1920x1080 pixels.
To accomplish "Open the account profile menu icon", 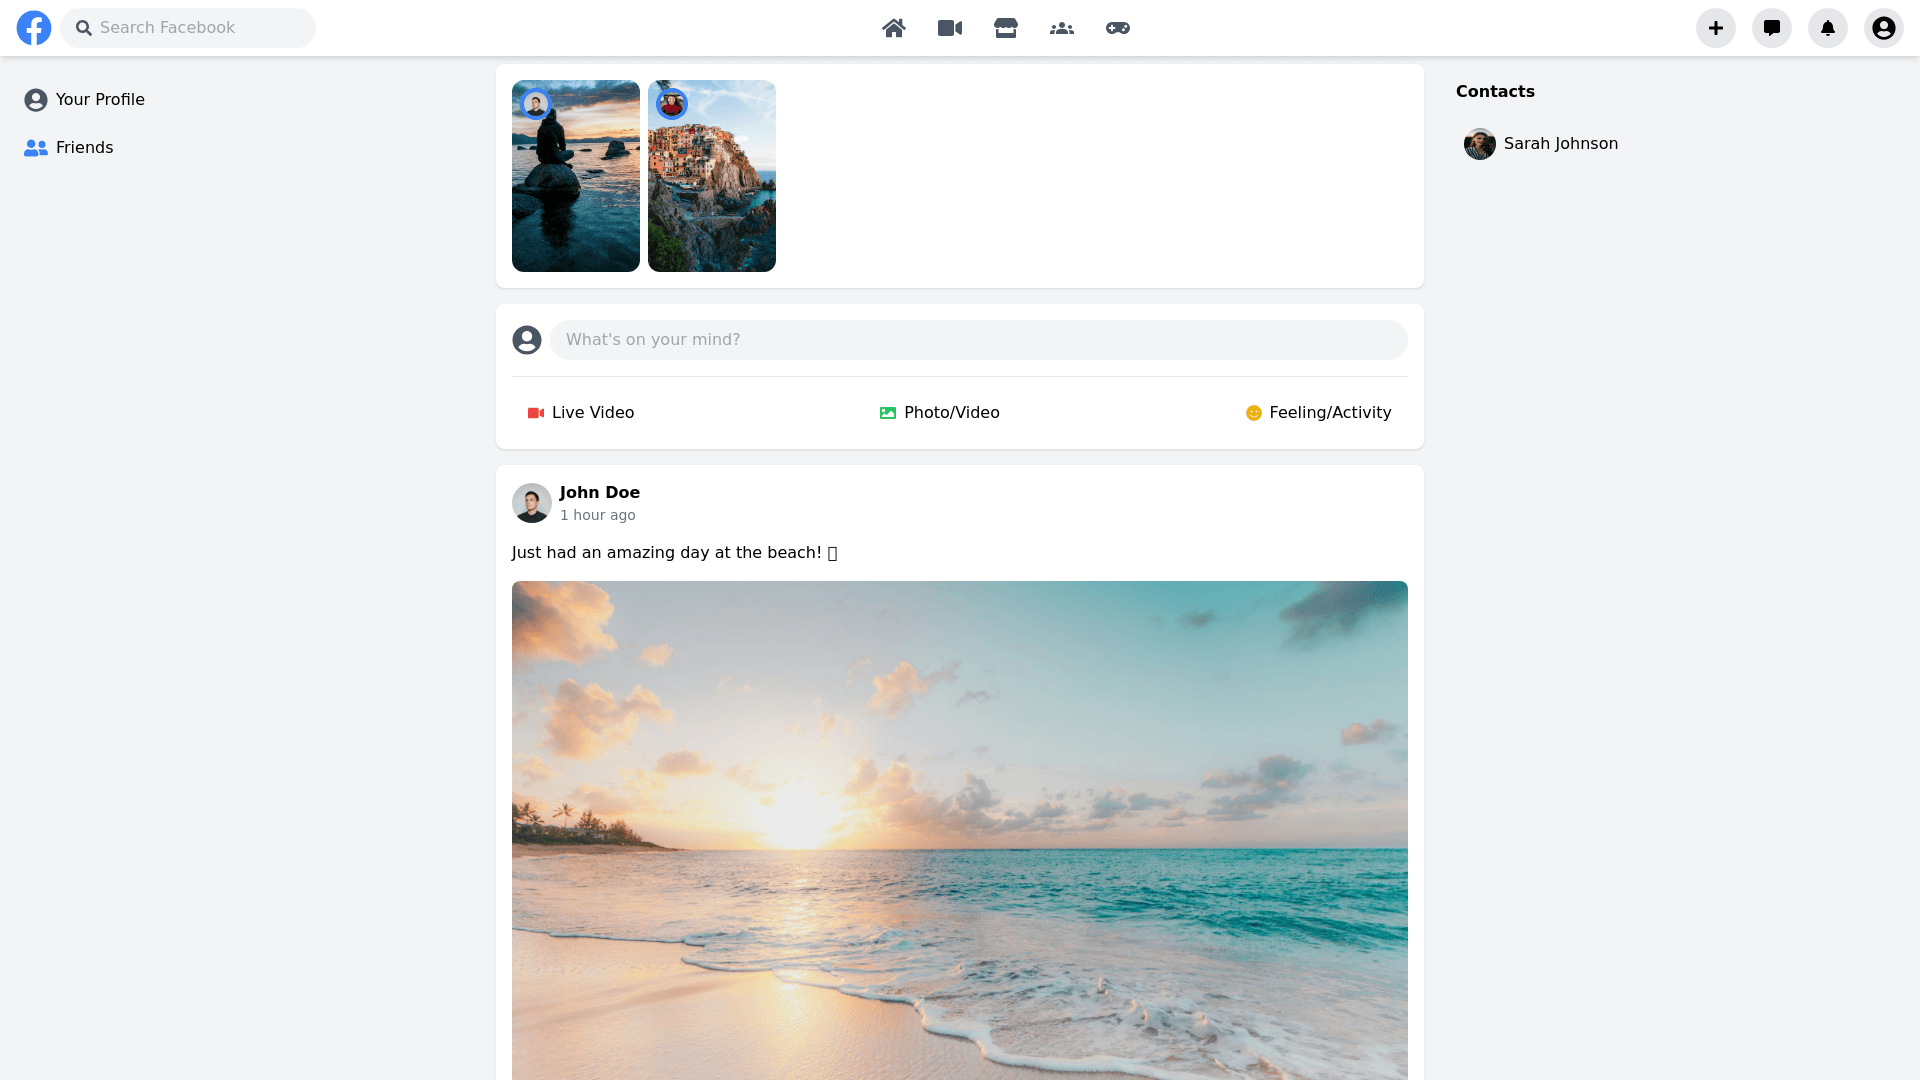I will pyautogui.click(x=1884, y=28).
